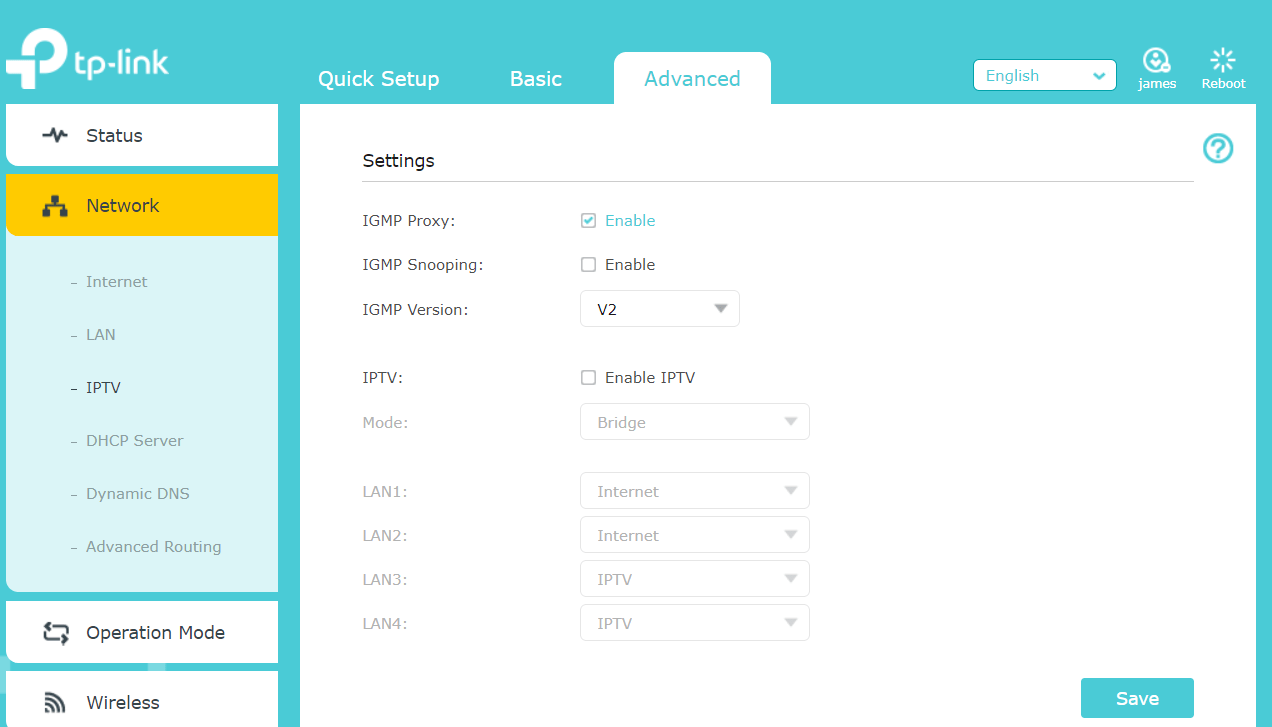
Task: Switch to the Basic tab
Action: click(x=535, y=79)
